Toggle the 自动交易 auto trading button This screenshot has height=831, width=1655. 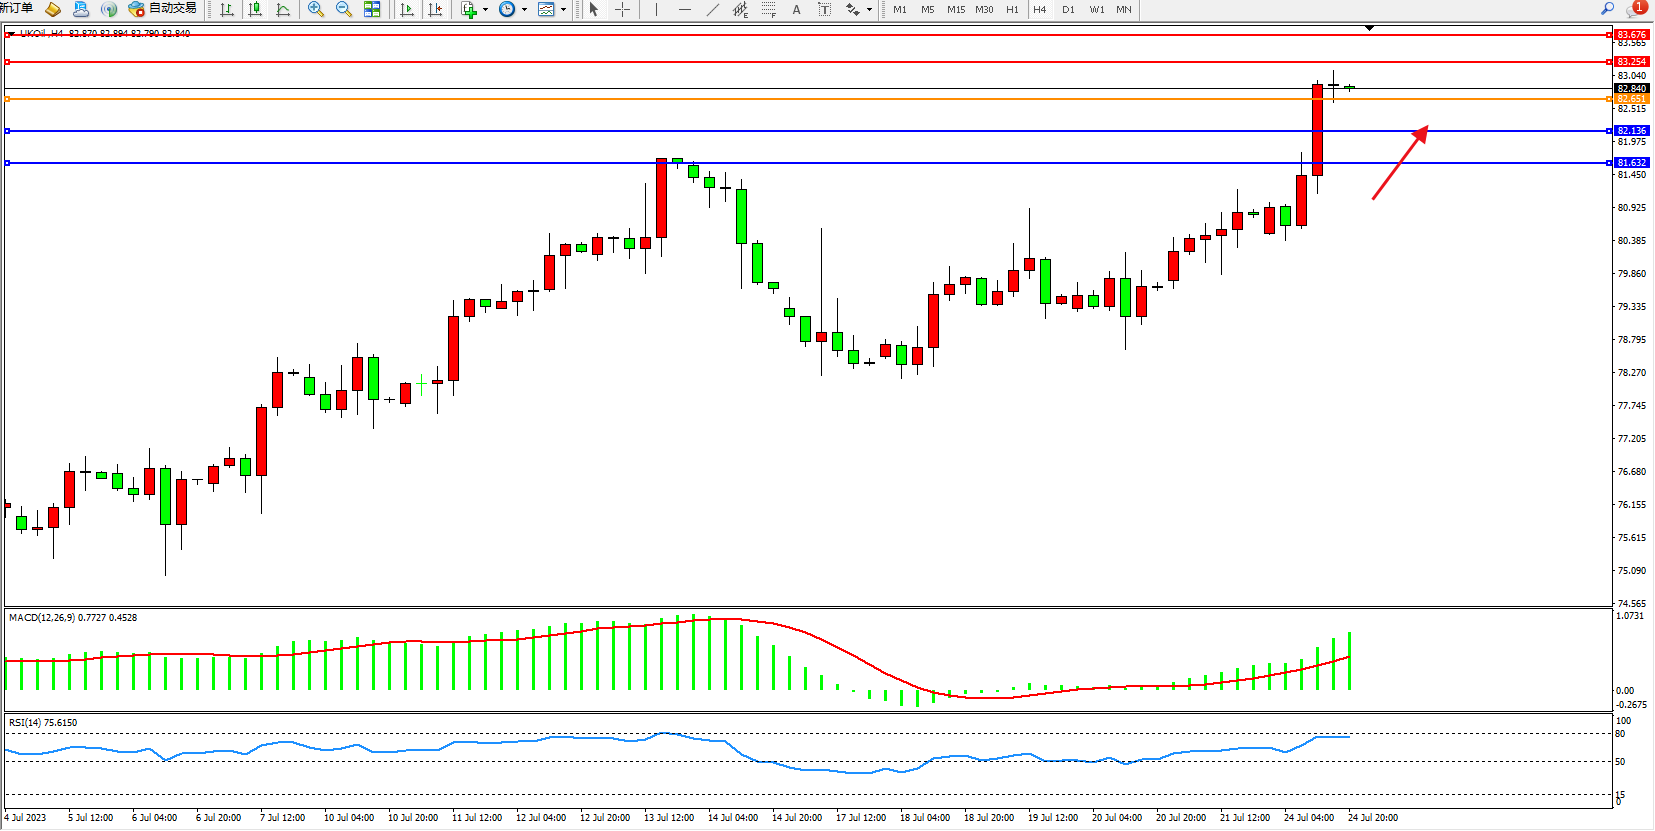163,8
